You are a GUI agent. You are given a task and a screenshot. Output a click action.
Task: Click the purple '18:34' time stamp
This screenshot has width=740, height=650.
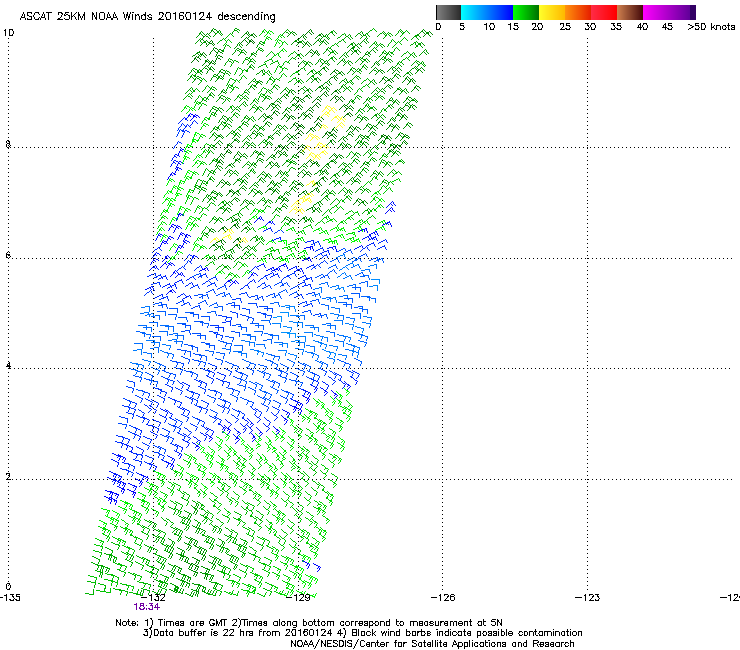[147, 607]
